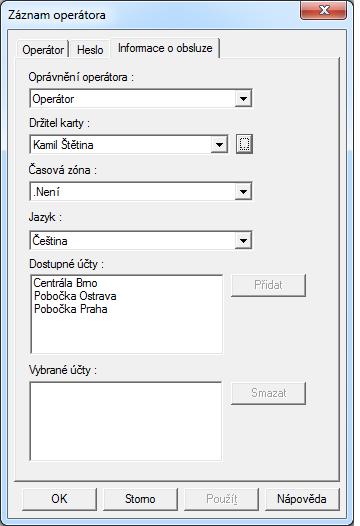Expand the Jazyk dropdown arrow
360x526 pixels.
[243, 240]
